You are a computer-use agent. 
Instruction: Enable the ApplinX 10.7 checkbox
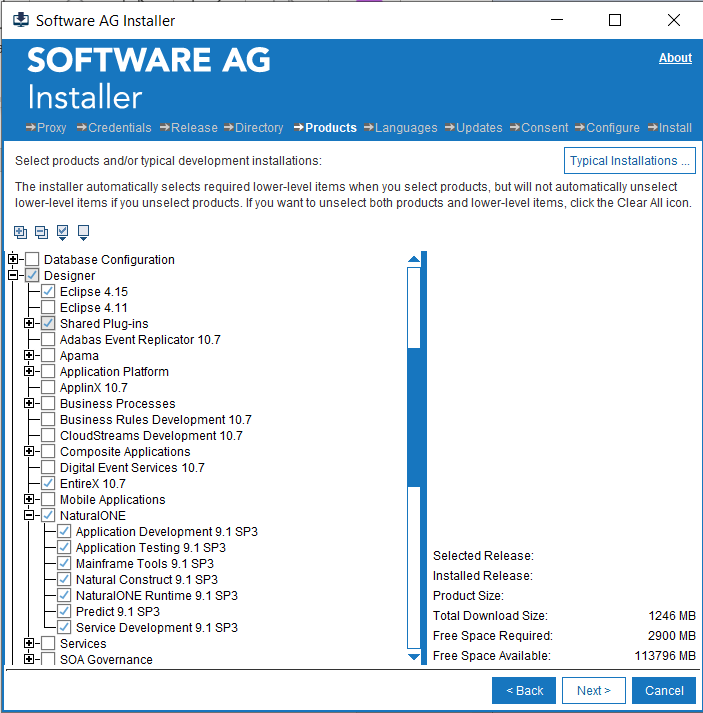[48, 387]
